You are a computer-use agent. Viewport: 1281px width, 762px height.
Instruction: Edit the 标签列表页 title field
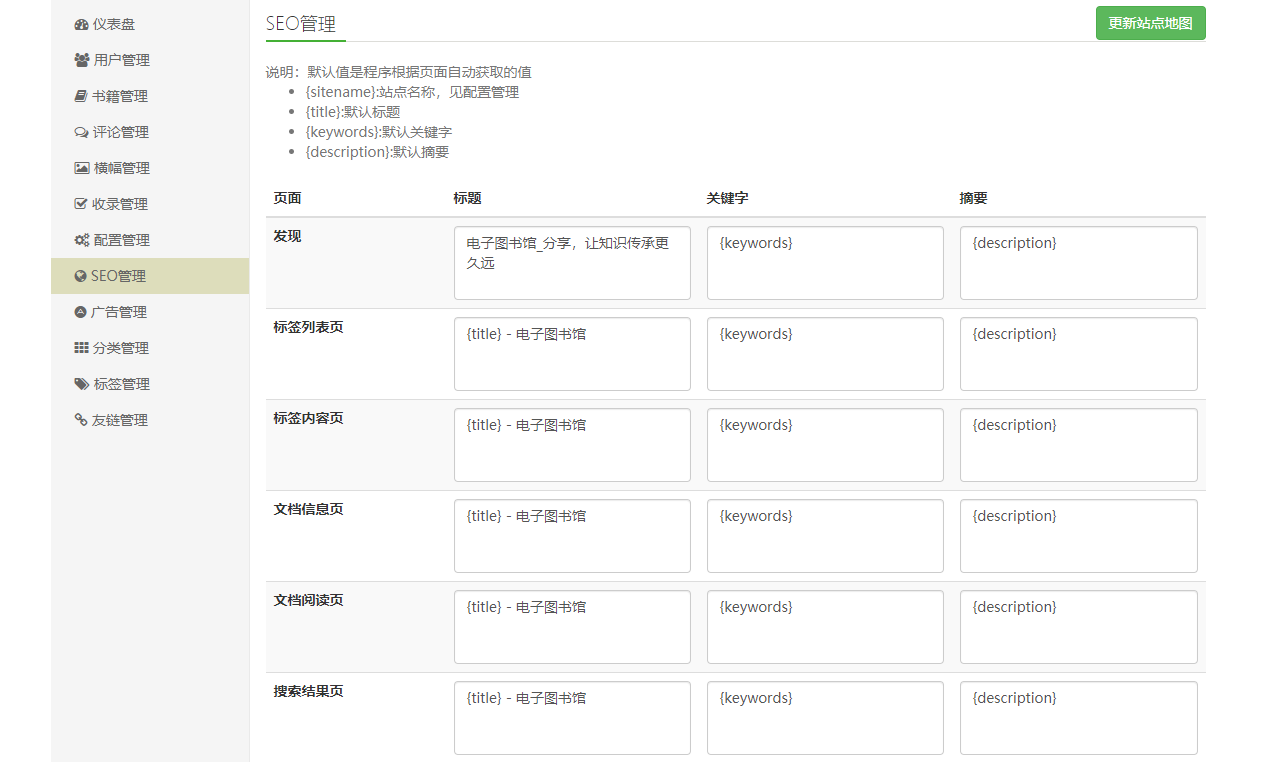tap(572, 354)
